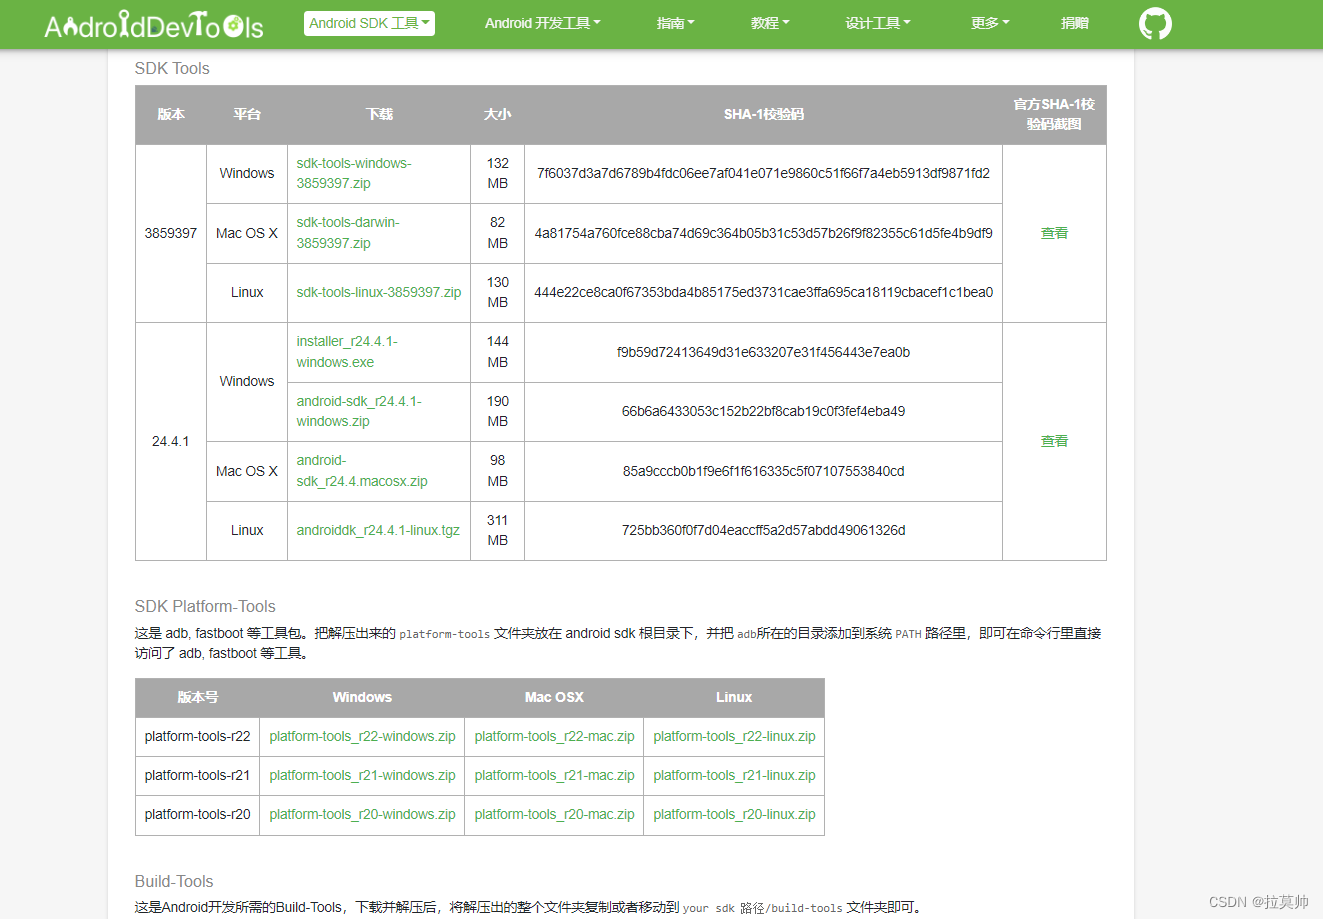
Task: Select SHA-1 hash starting with 85a9cccb
Action: 763,471
